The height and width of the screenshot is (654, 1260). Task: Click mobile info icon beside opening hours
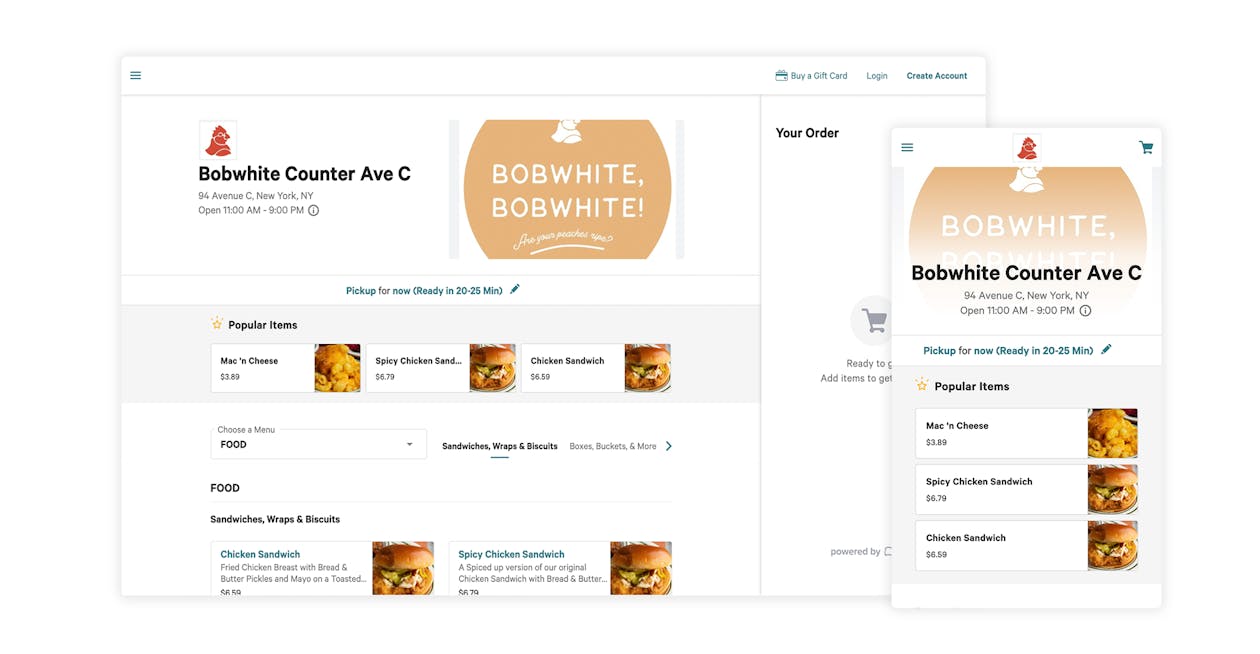click(1085, 310)
